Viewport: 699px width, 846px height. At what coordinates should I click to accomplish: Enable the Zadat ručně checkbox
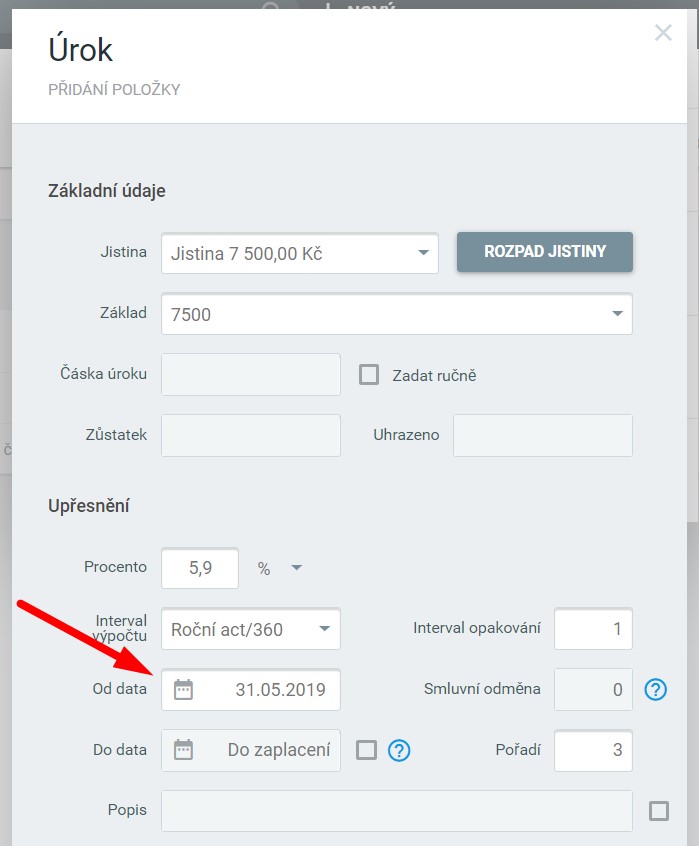369,375
